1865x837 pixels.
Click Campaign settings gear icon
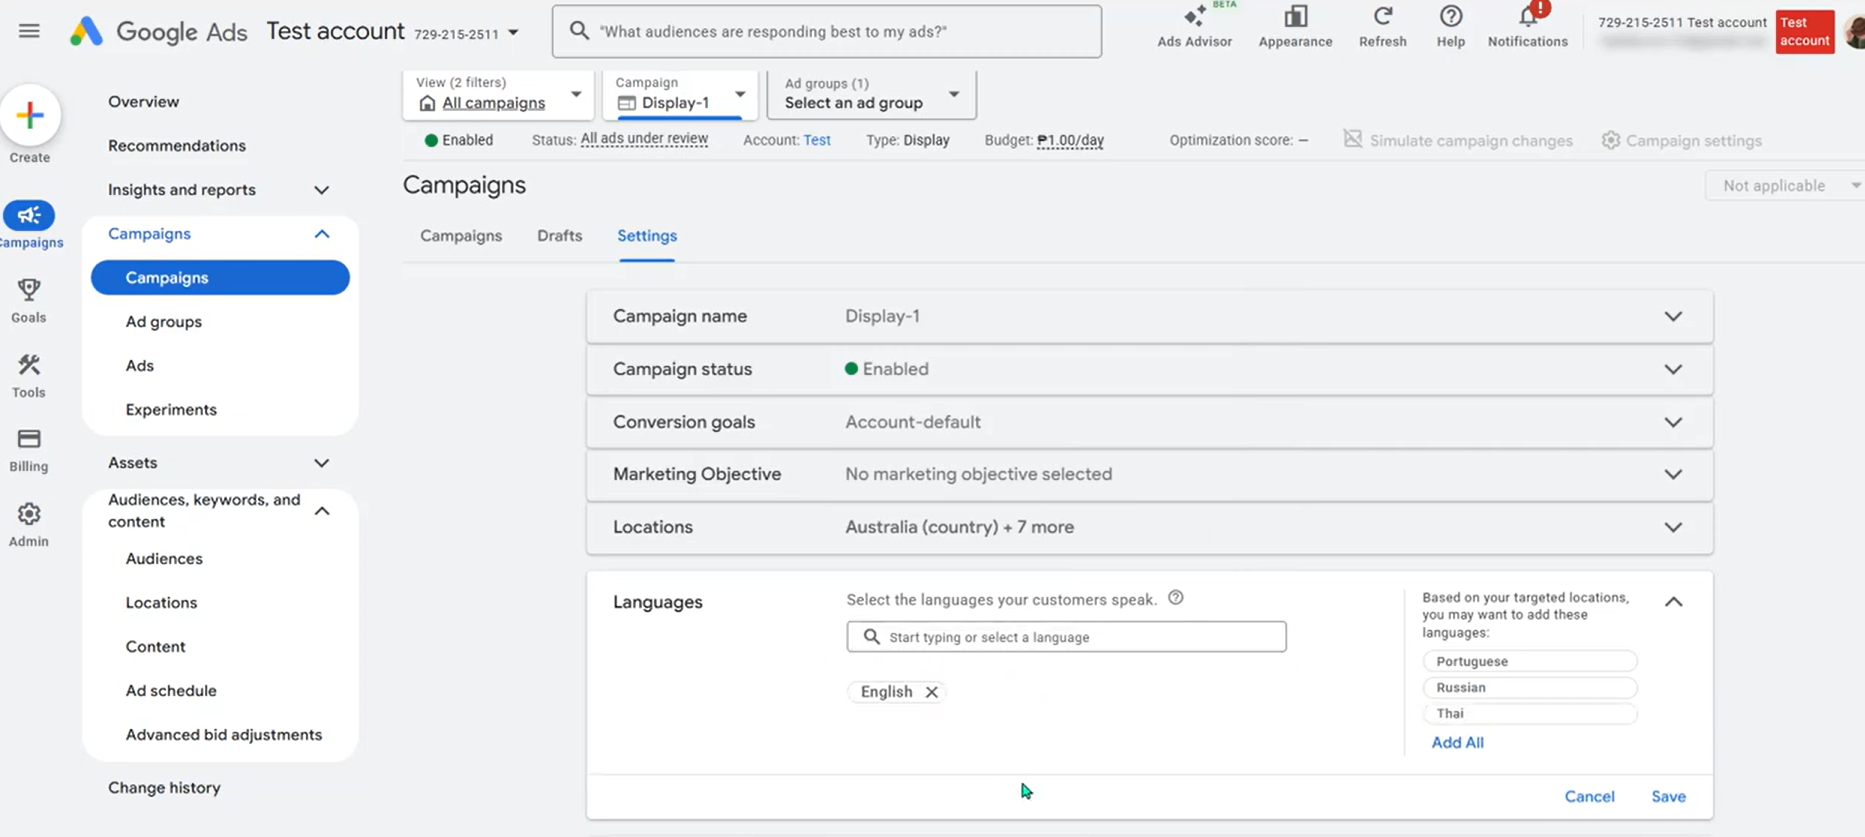click(1610, 140)
